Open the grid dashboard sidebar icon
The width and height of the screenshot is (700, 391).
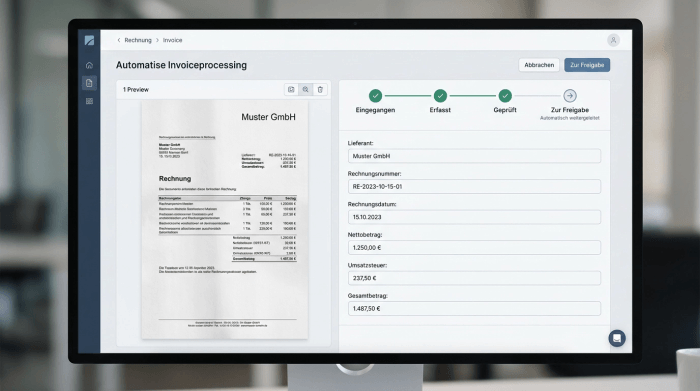click(x=89, y=101)
